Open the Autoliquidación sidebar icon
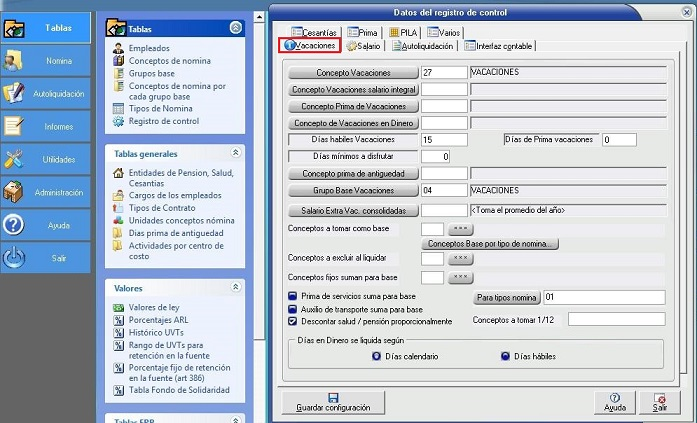The image size is (697, 423). (14, 94)
